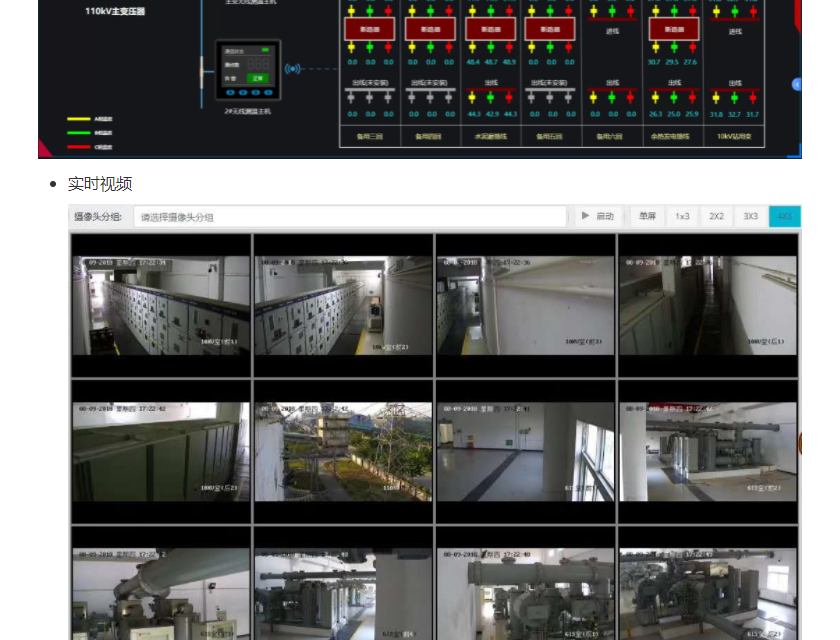Click the 10kV站用变 column label

pos(734,137)
